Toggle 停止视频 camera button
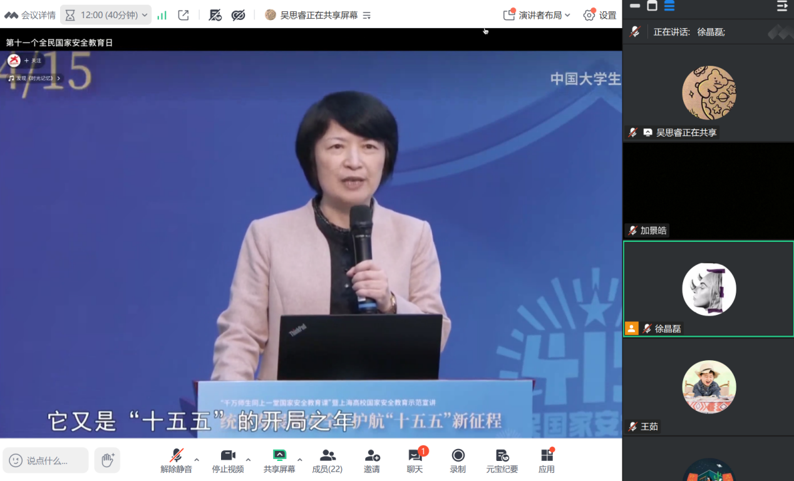This screenshot has width=794, height=481. 228,460
